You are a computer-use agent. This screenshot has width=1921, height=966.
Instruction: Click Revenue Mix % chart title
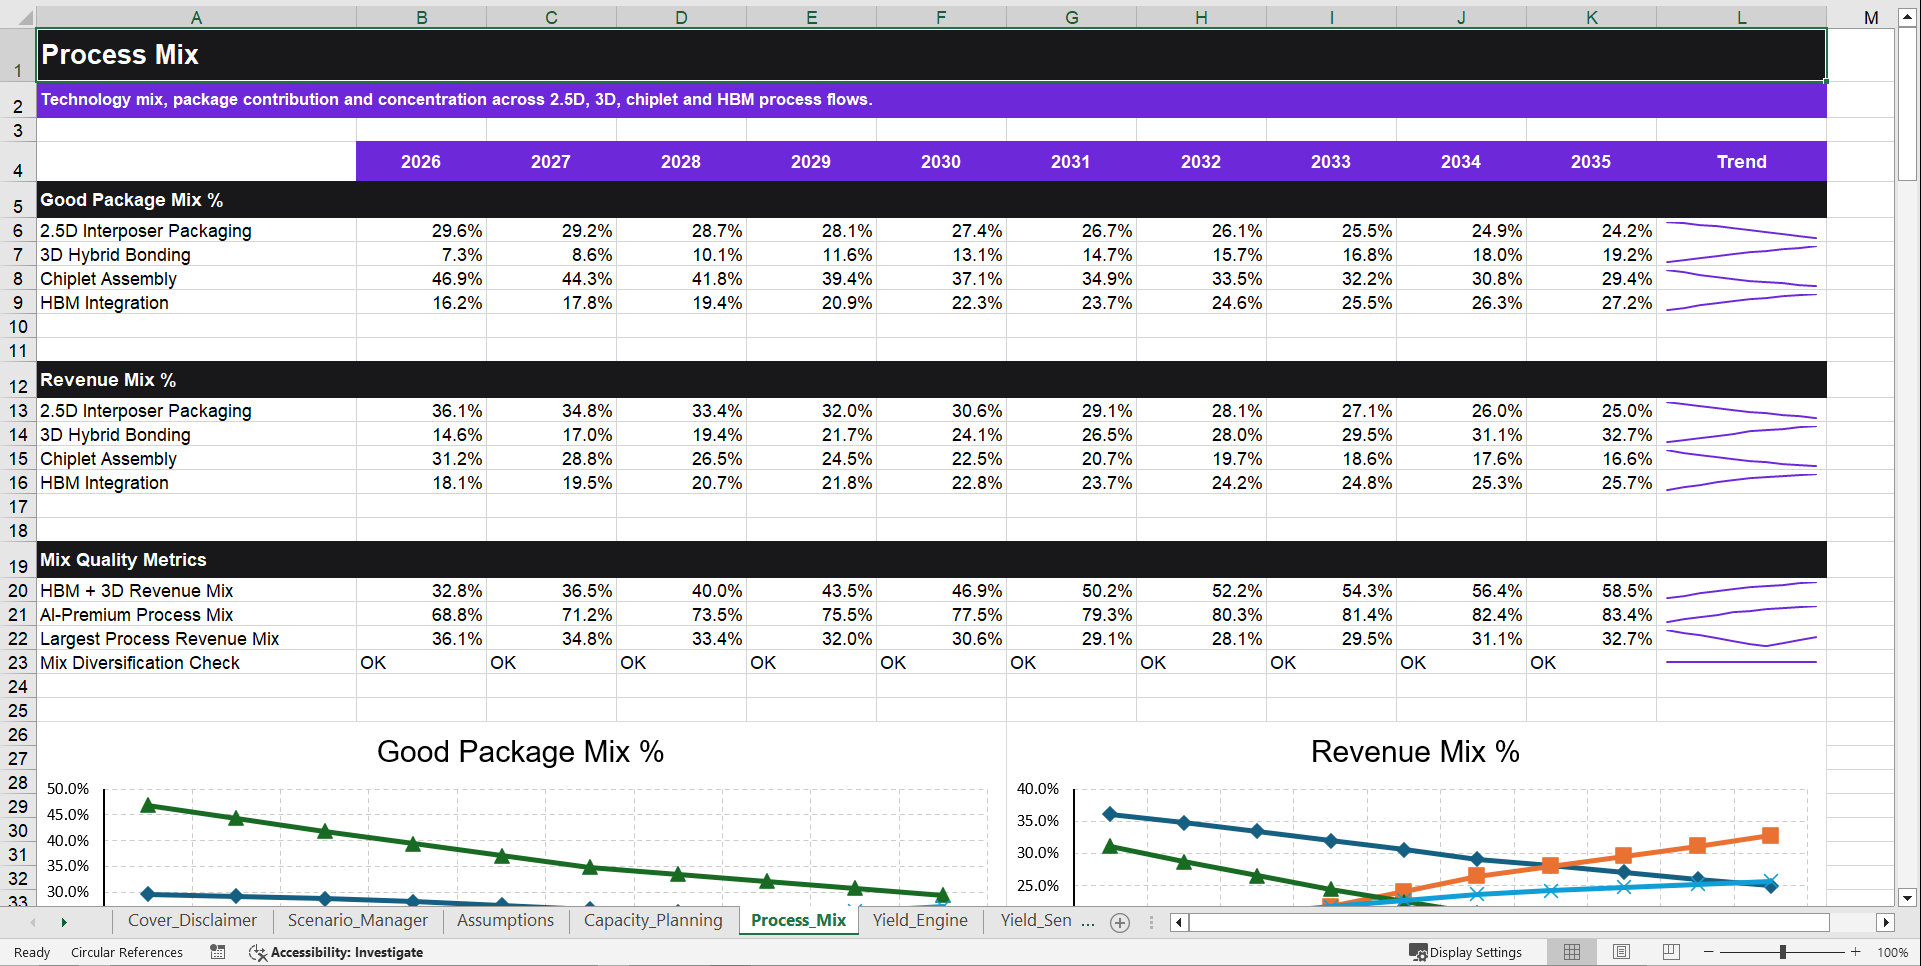click(1415, 752)
